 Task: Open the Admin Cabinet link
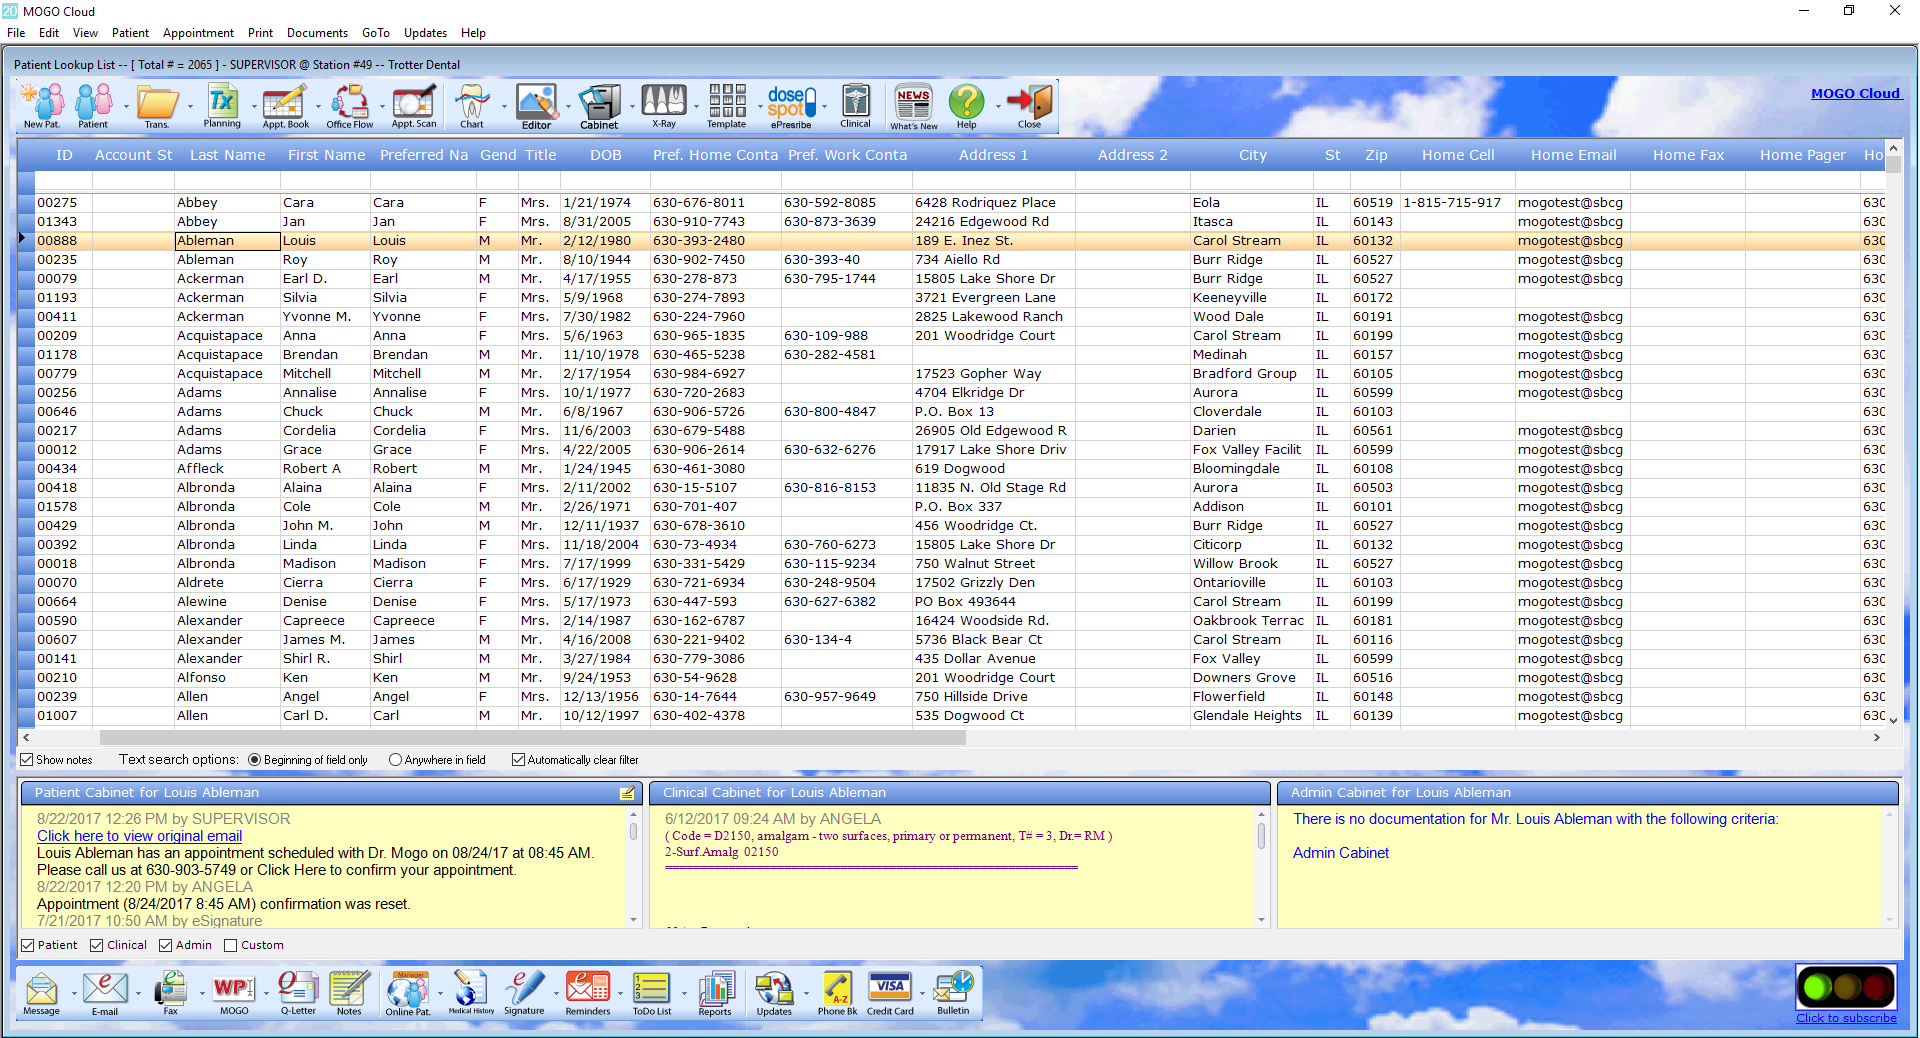pos(1340,853)
